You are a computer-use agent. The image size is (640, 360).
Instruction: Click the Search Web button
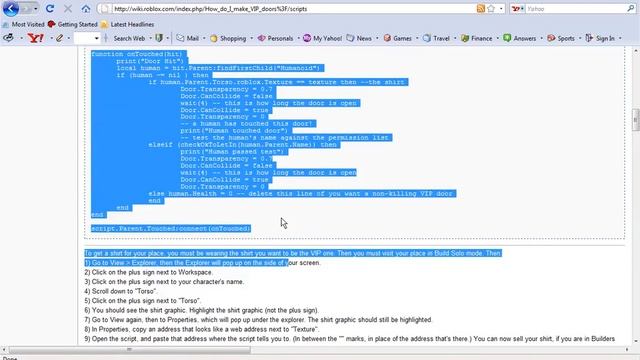129,38
